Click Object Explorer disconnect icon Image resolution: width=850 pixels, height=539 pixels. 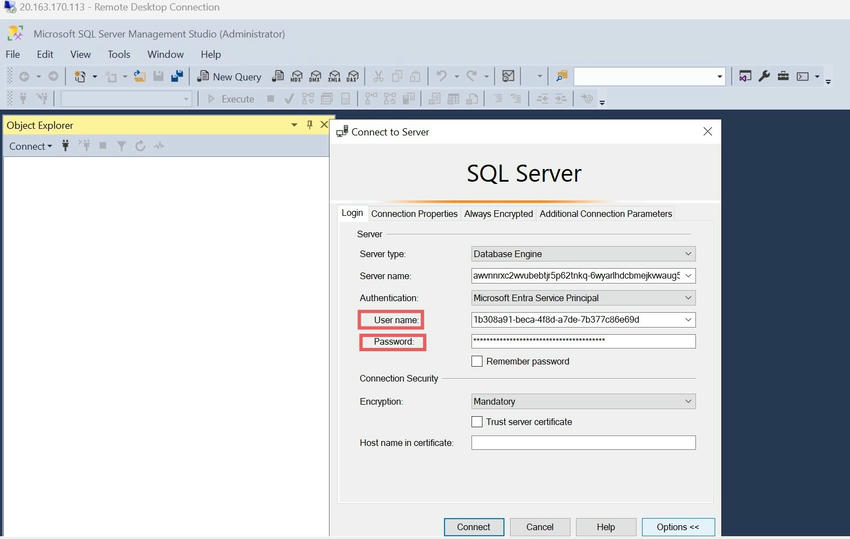pyautogui.click(x=85, y=146)
